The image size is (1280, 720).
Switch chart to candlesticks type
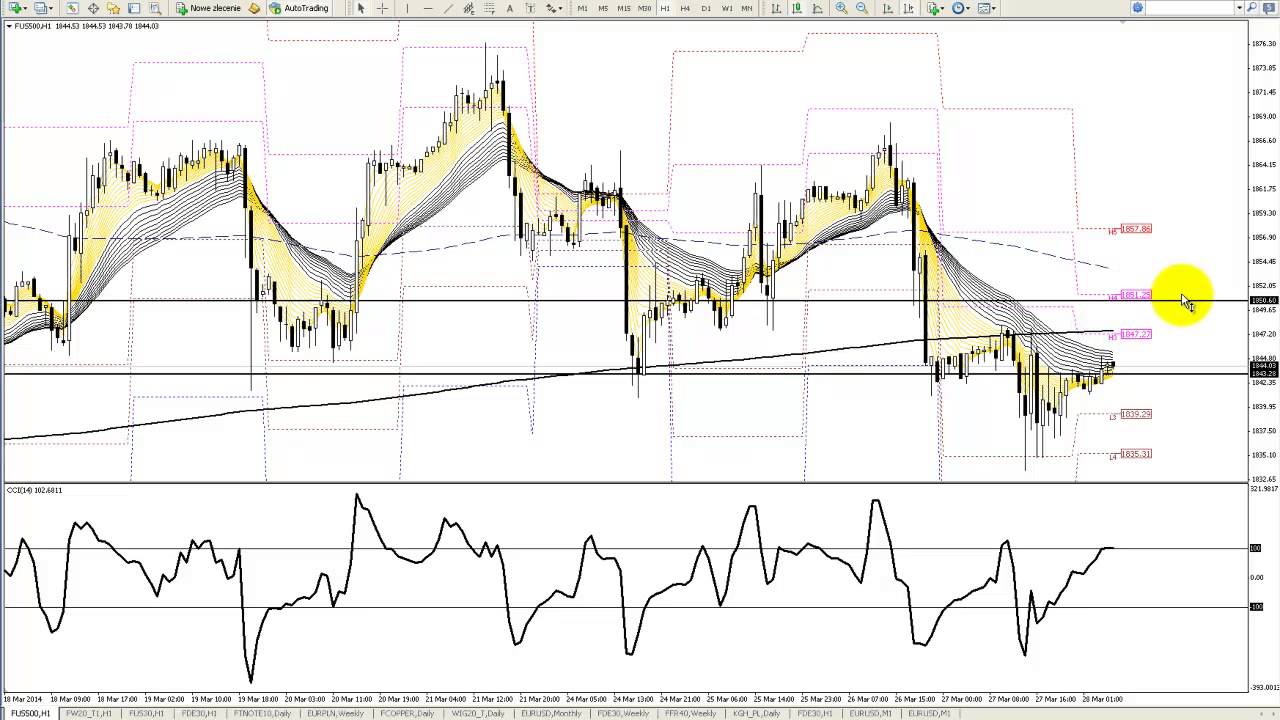(x=797, y=8)
